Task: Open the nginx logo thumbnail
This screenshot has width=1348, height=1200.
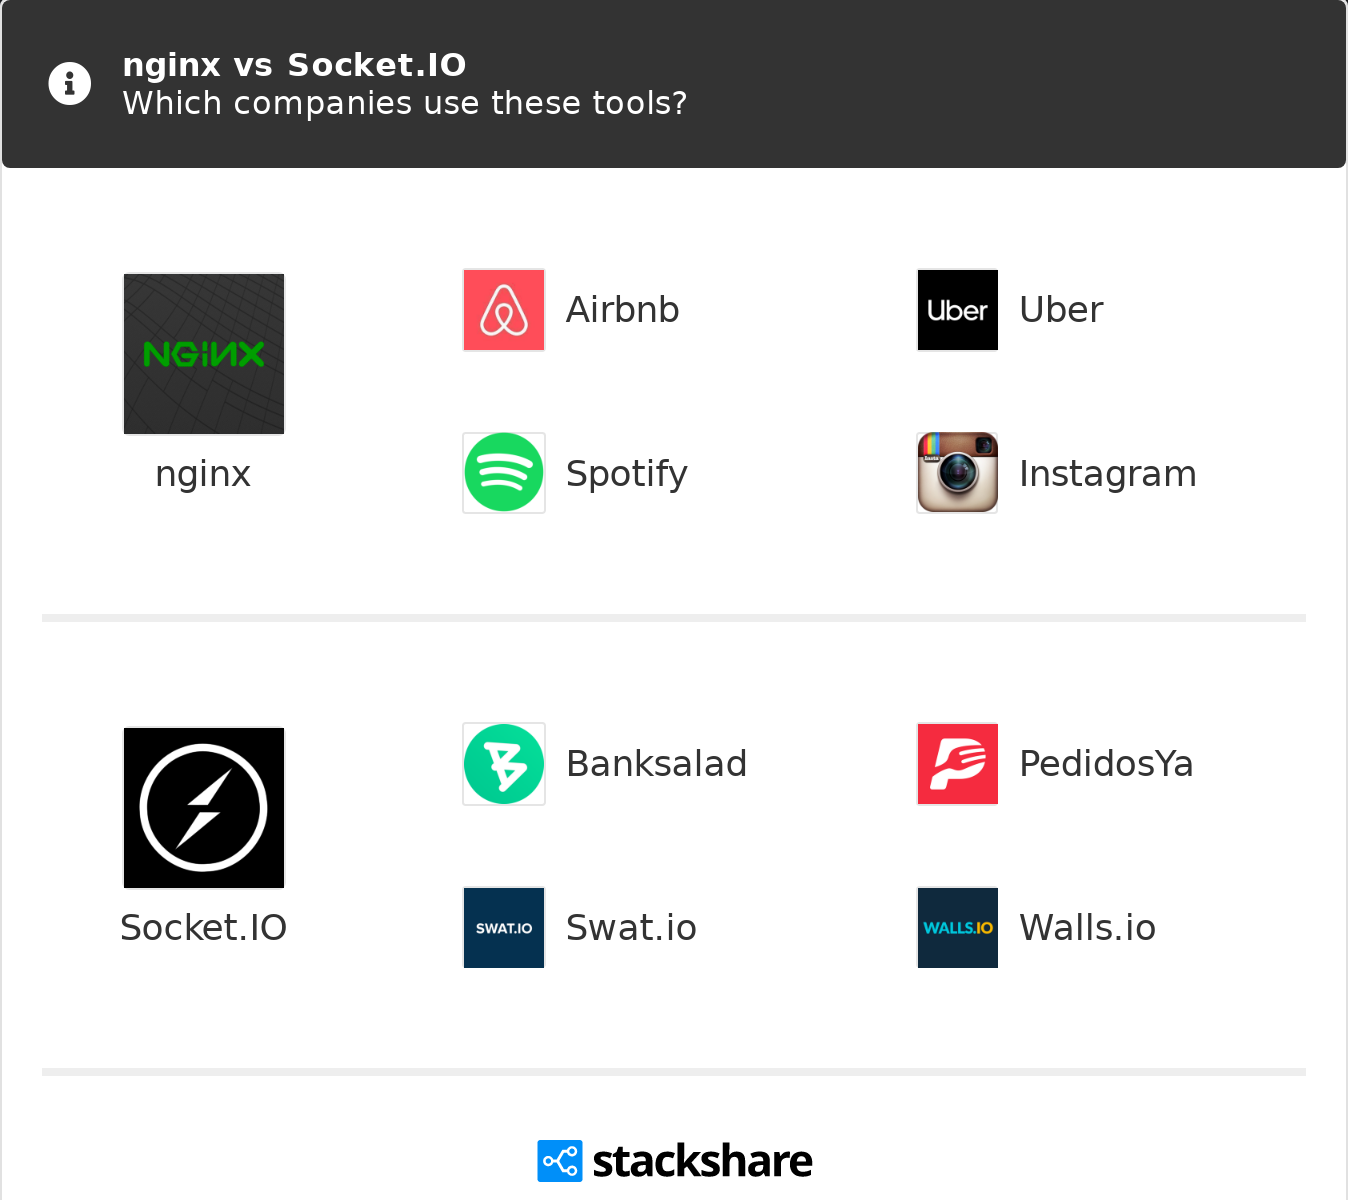Action: click(x=204, y=354)
